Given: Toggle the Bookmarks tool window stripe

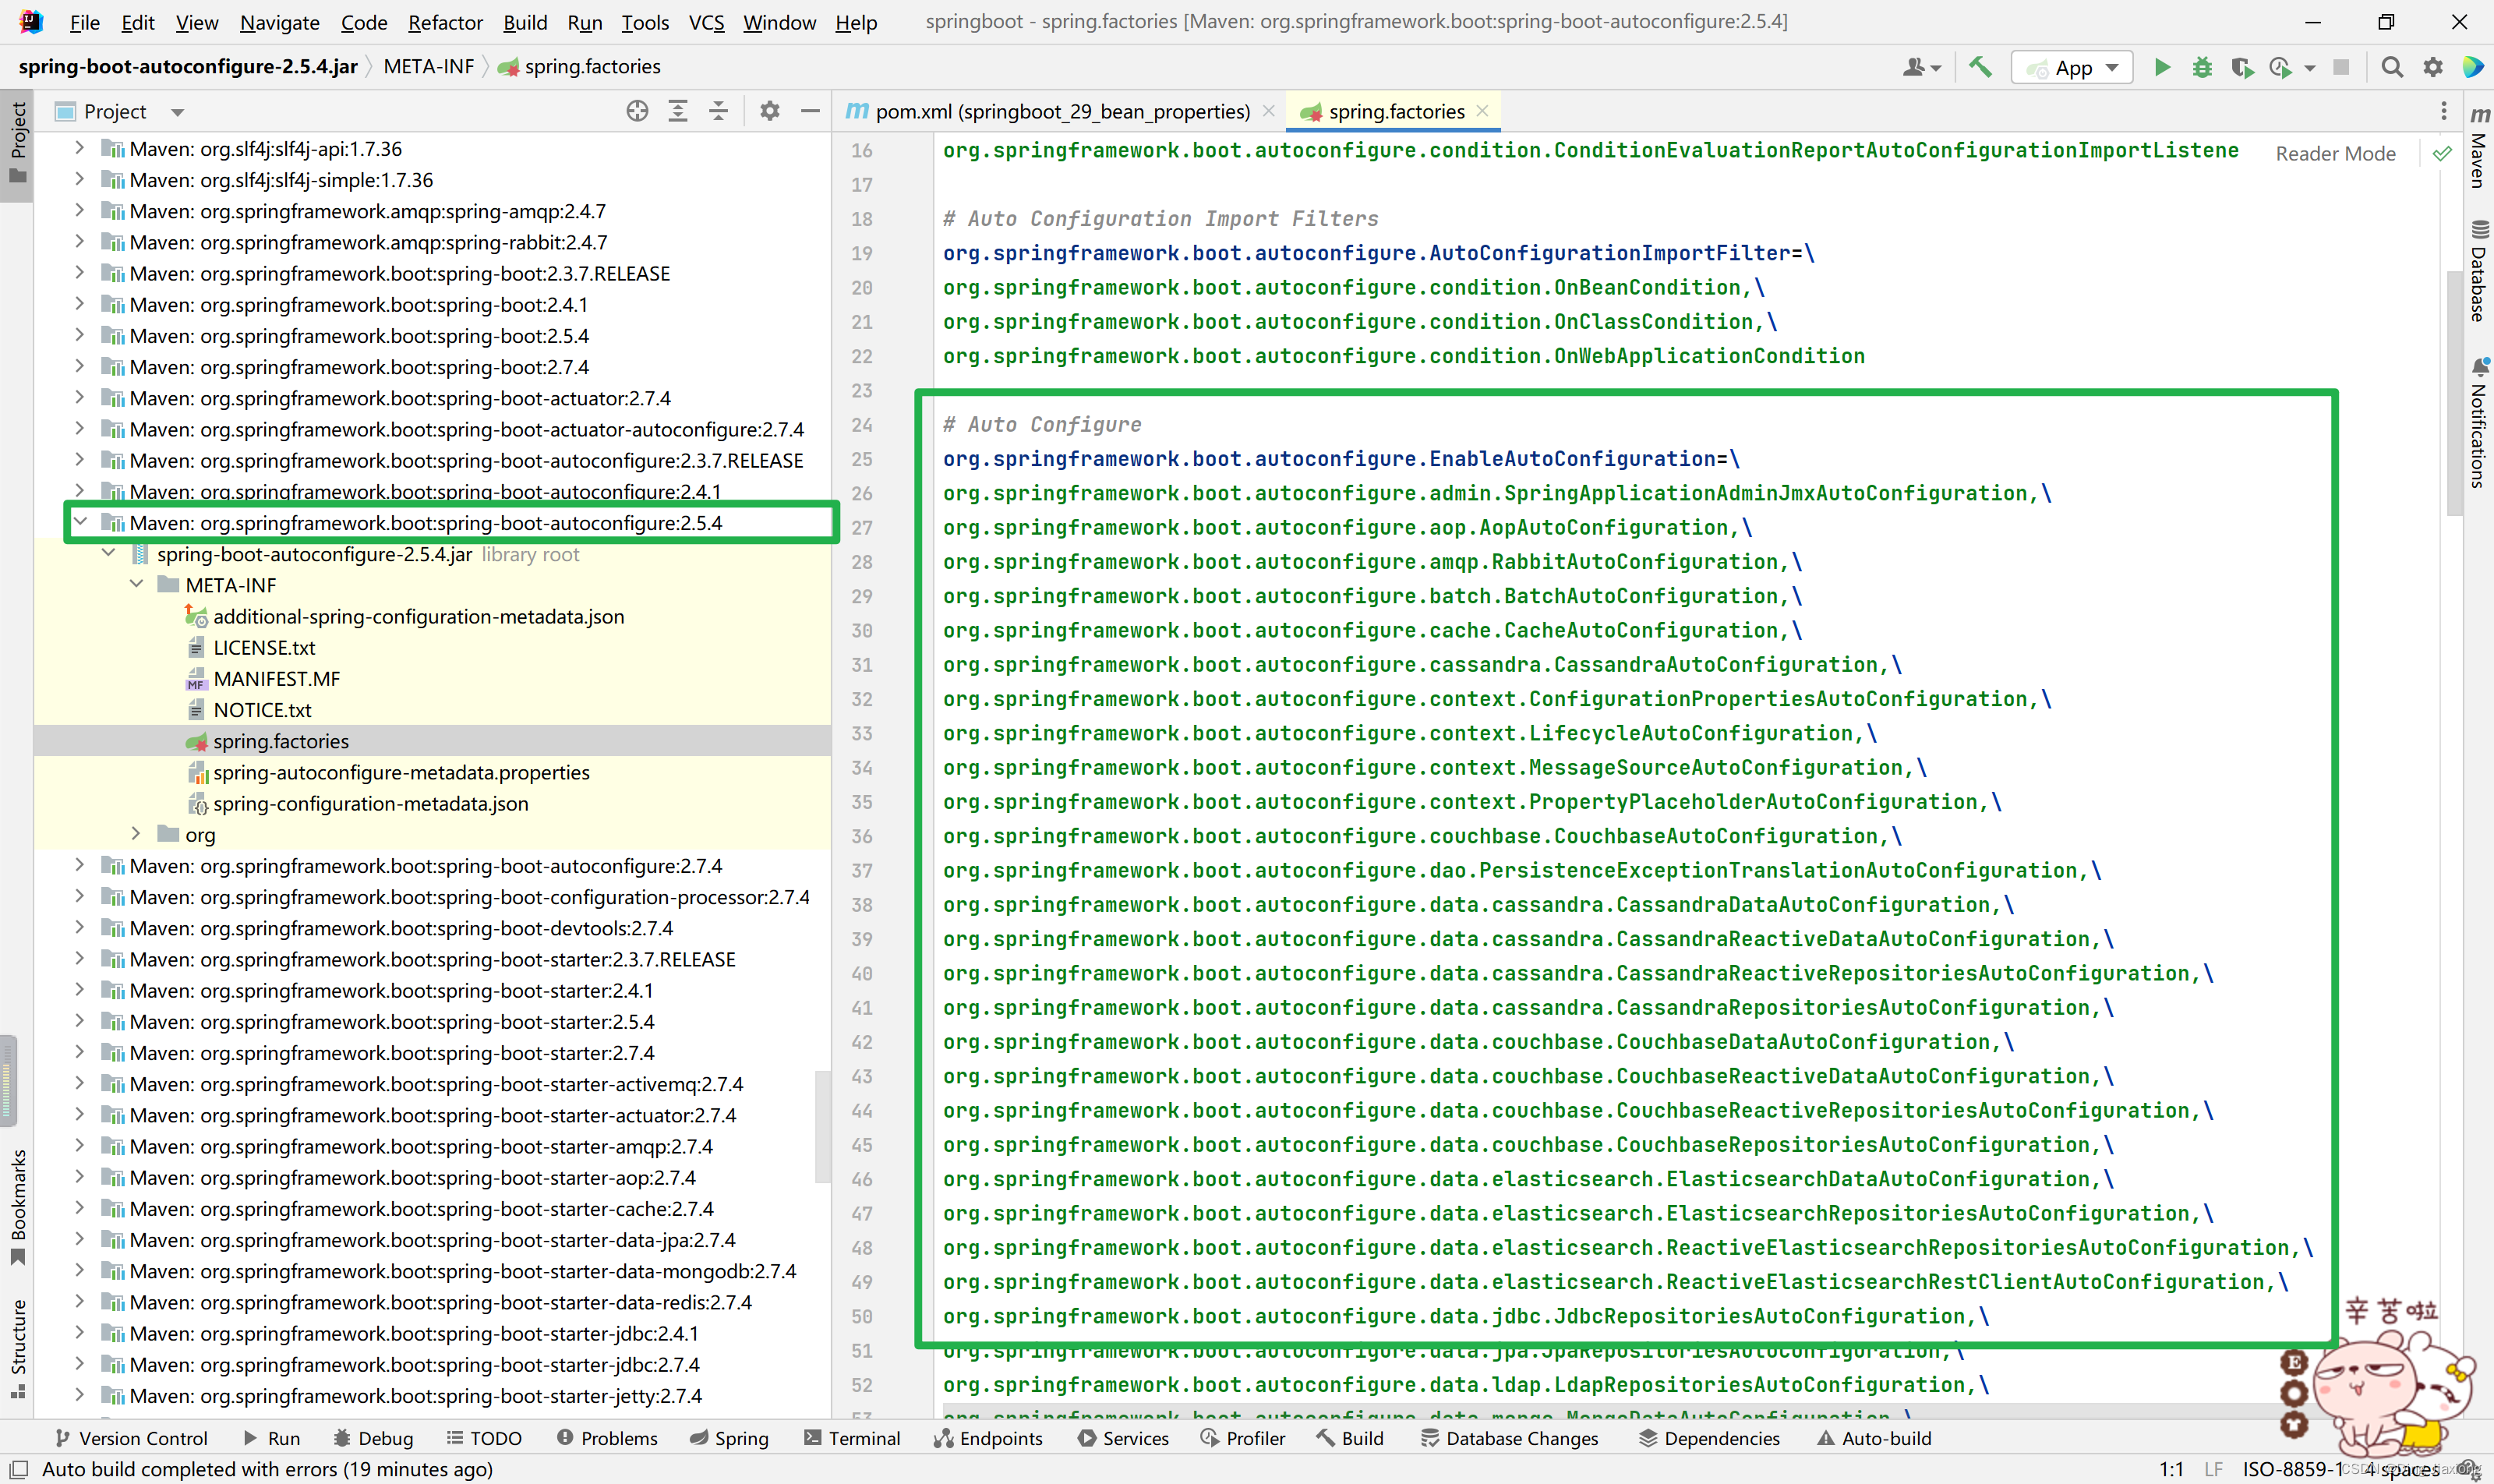Looking at the screenshot, I should (18, 1207).
